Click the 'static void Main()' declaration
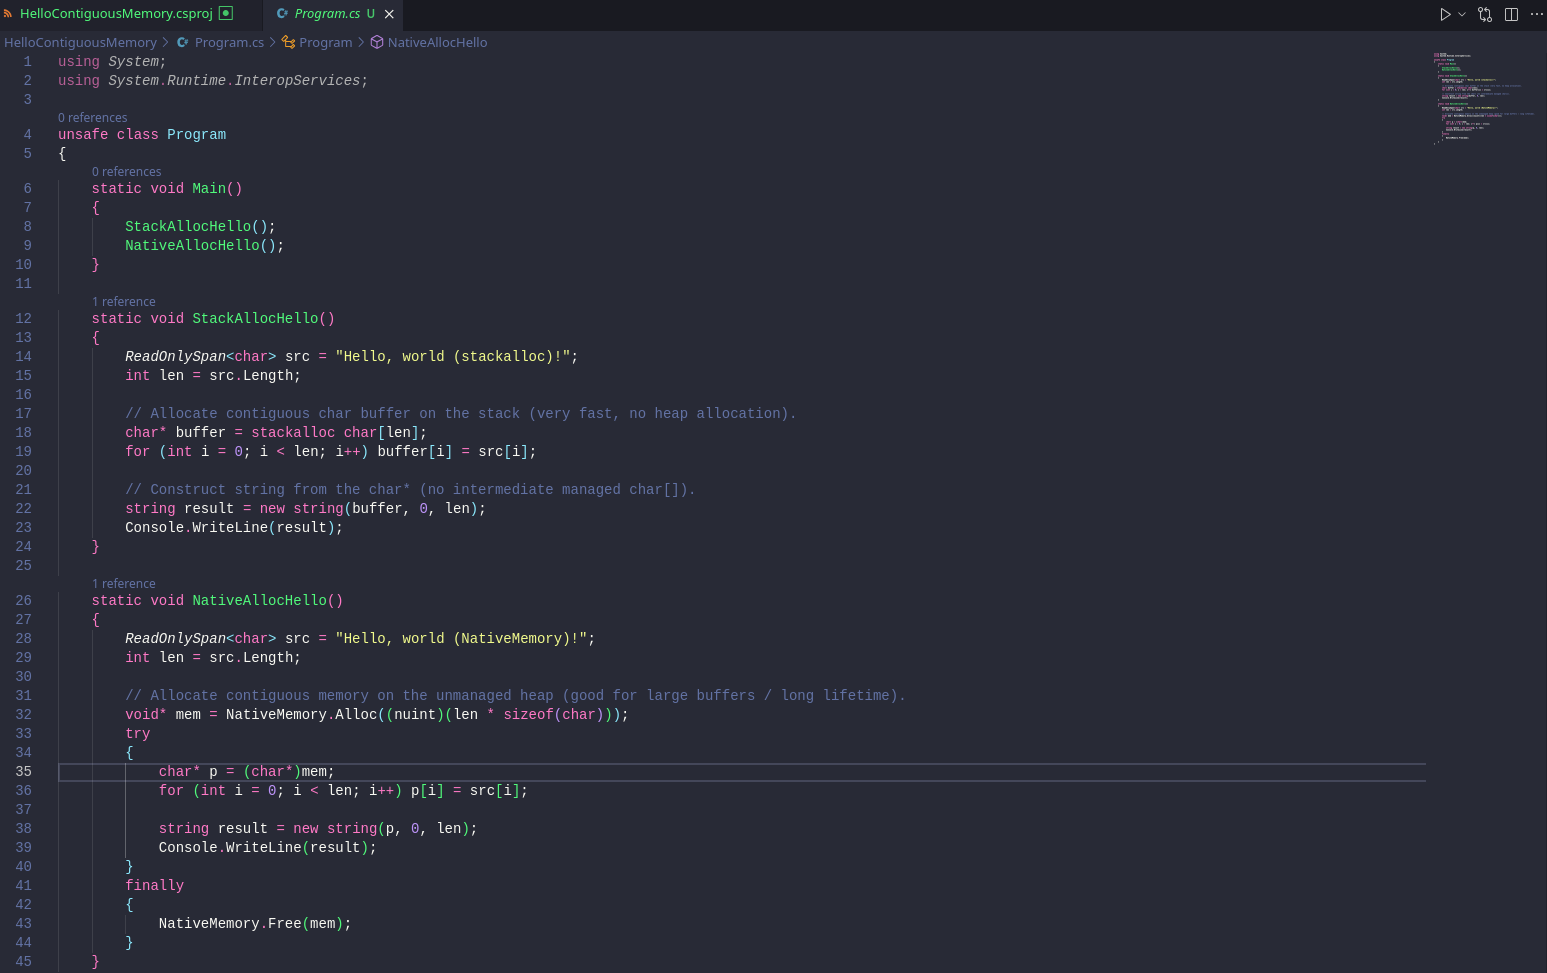 167,189
